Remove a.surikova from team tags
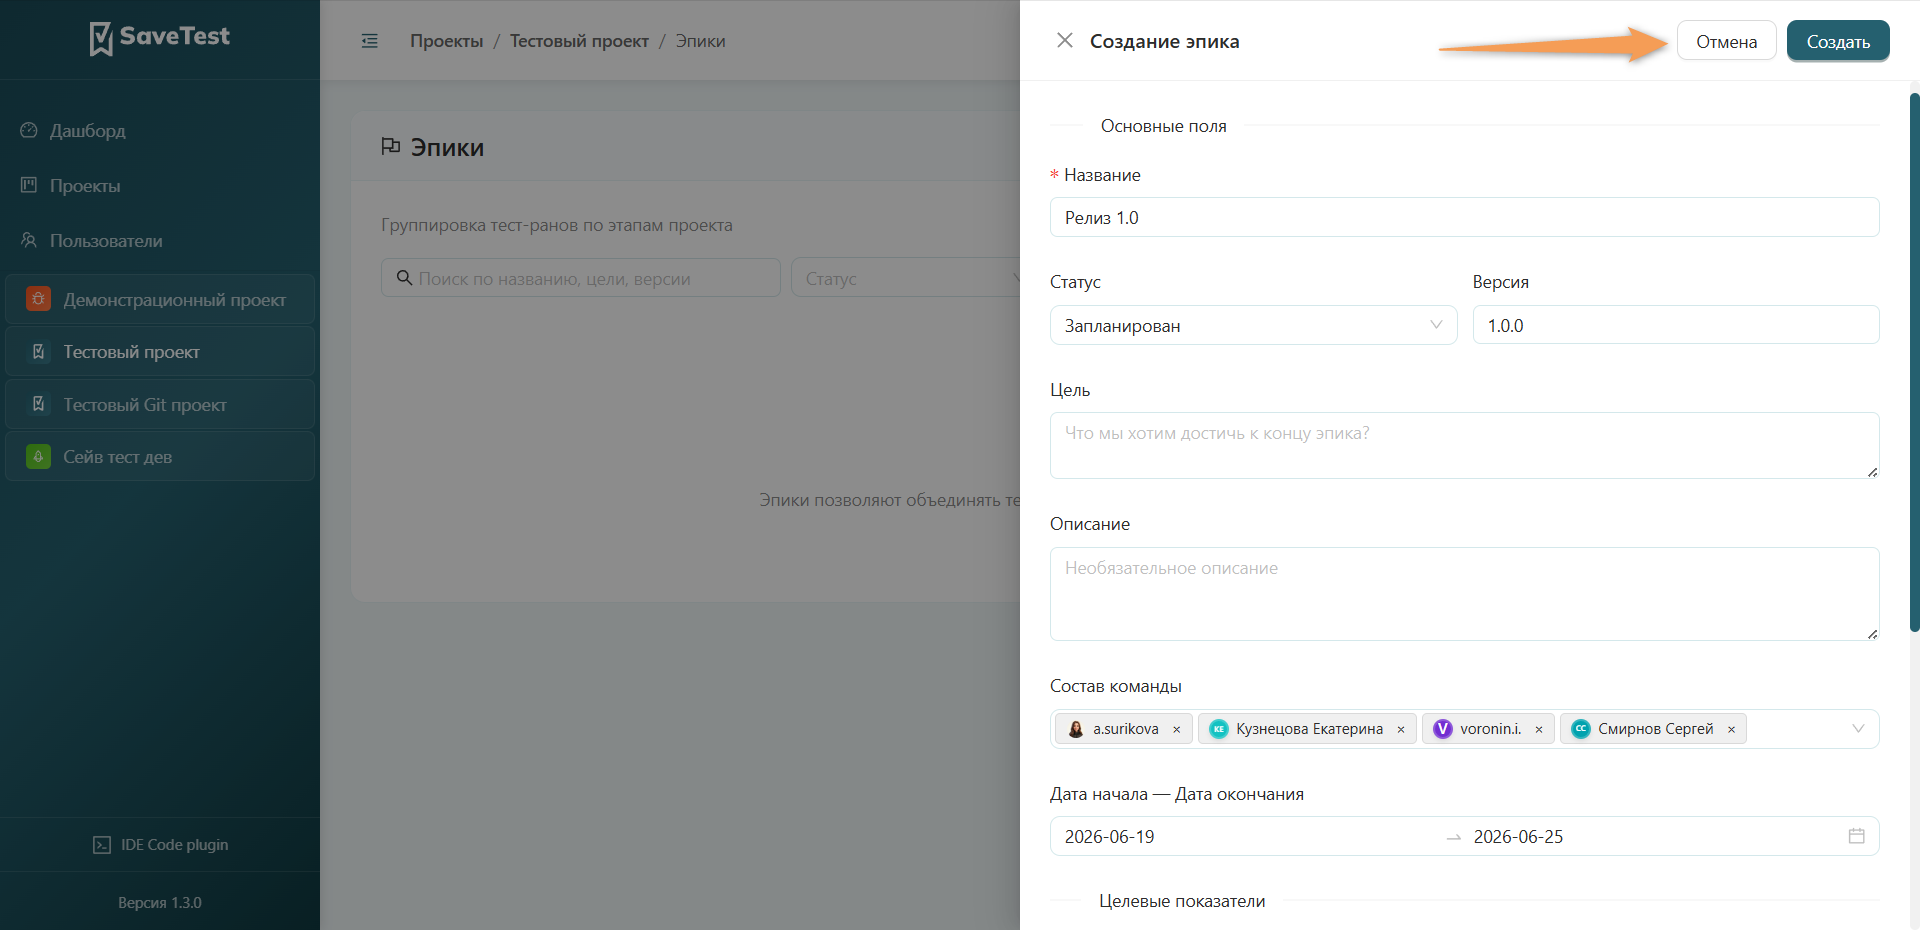The width and height of the screenshot is (1920, 930). click(1177, 729)
